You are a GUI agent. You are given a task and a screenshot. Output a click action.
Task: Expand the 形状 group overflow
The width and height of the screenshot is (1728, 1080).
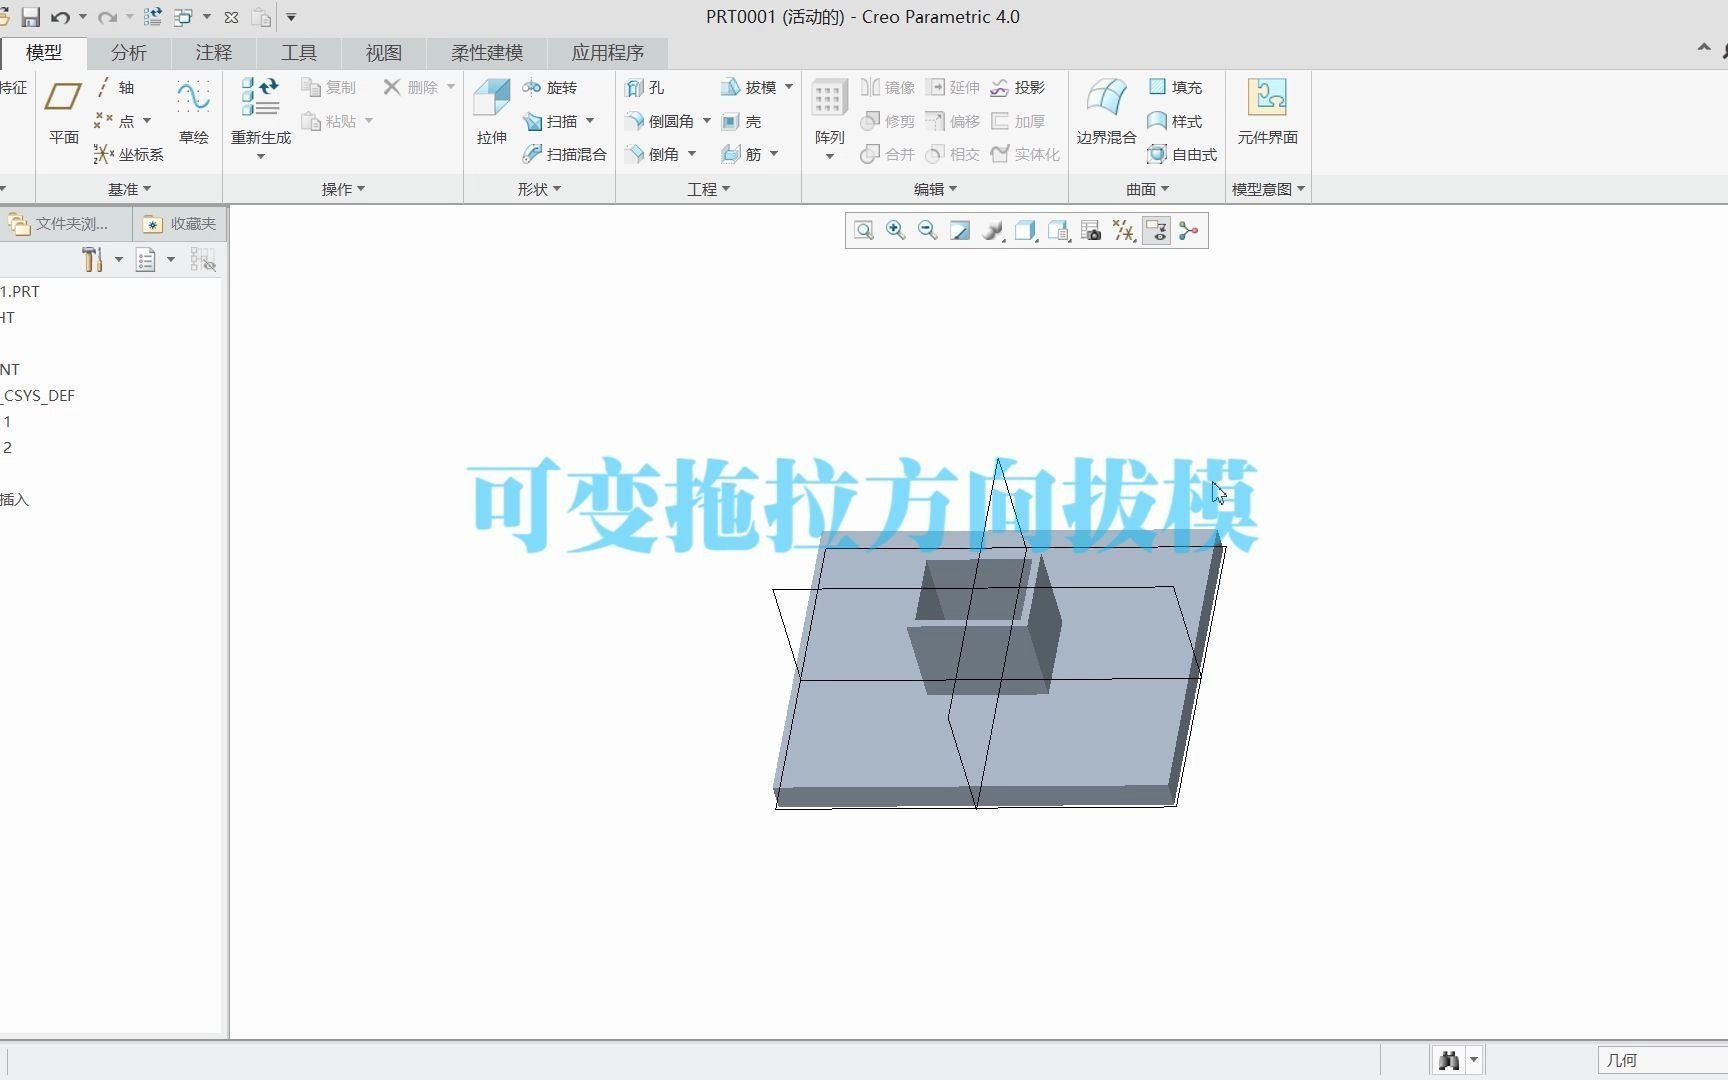click(539, 189)
